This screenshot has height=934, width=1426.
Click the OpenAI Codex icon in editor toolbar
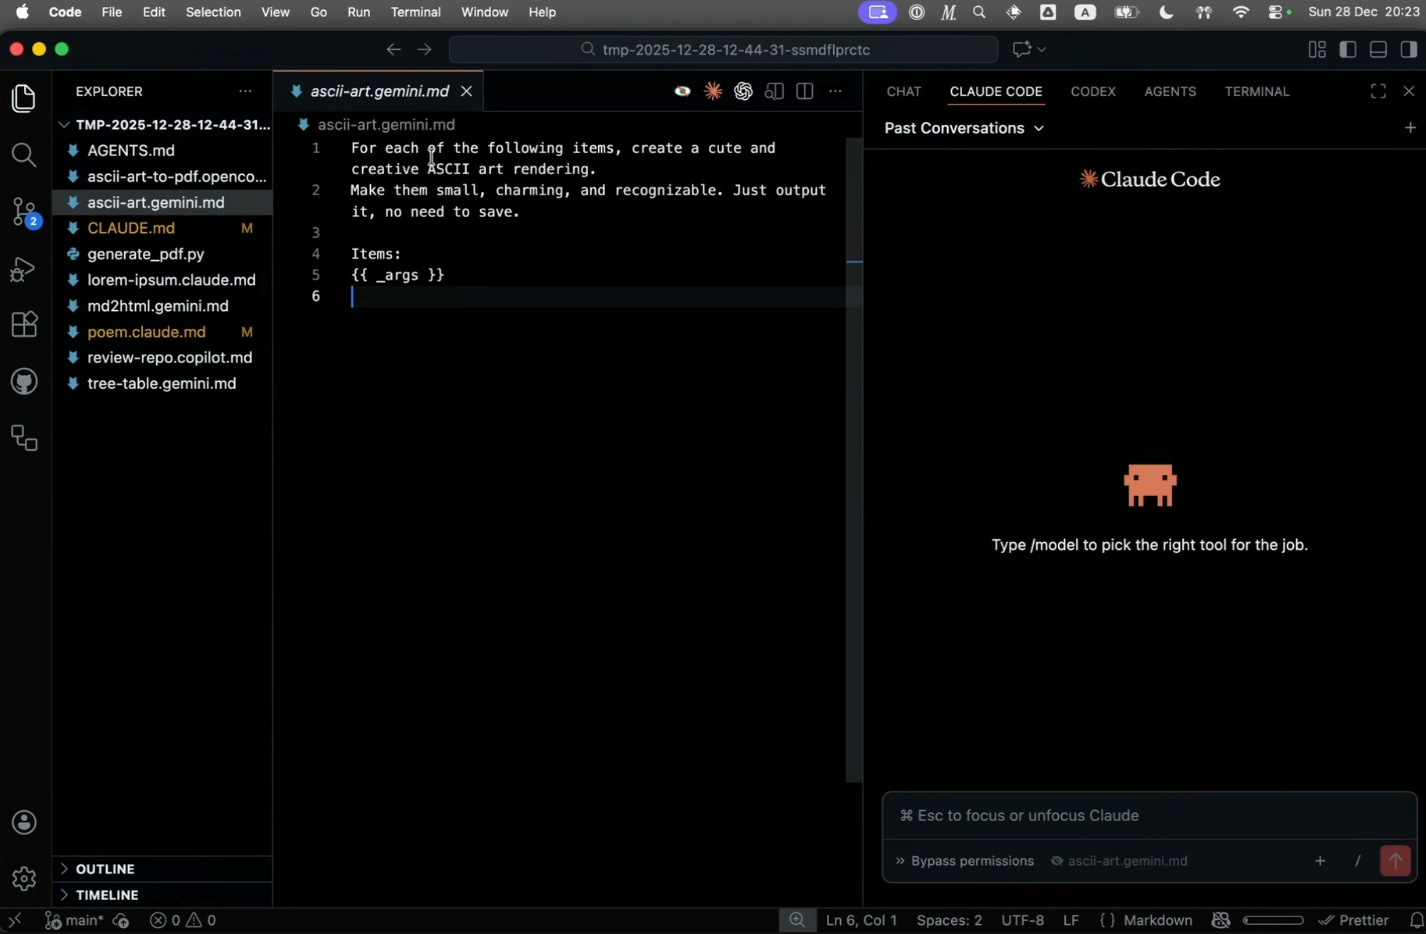[x=743, y=91]
